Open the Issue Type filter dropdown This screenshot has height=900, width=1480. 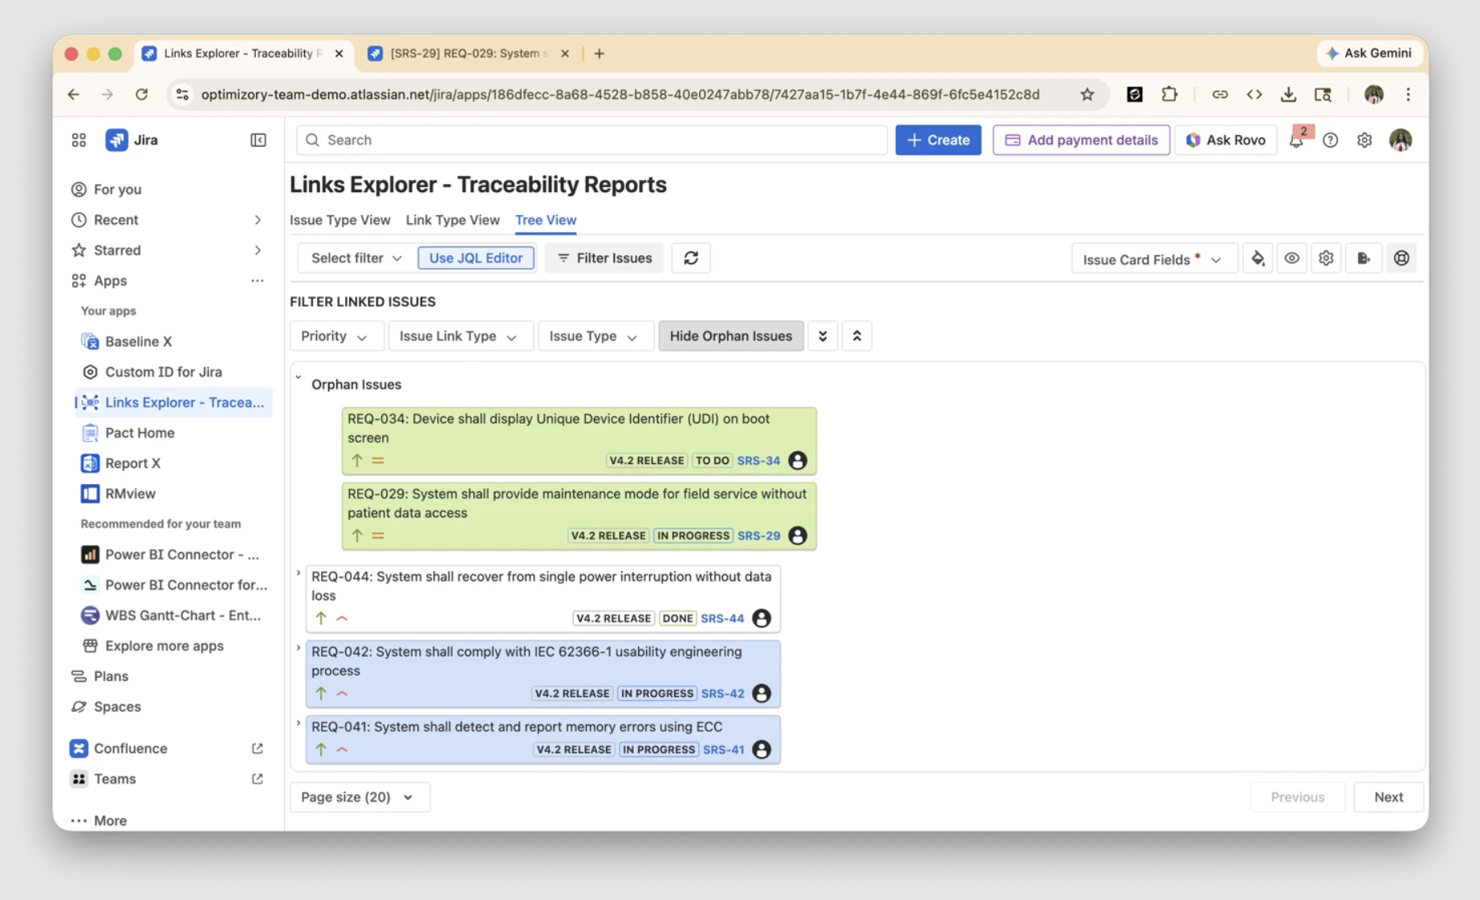tap(594, 336)
